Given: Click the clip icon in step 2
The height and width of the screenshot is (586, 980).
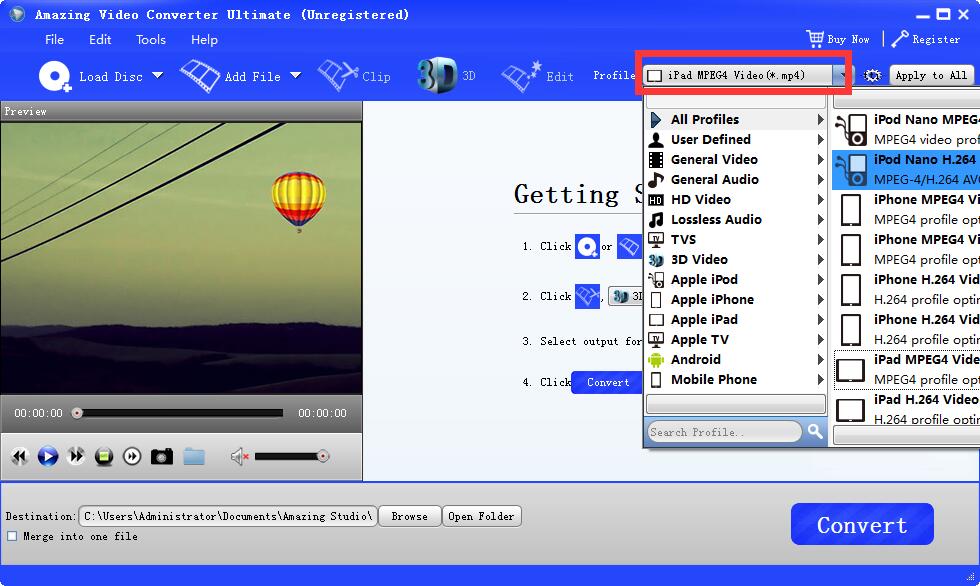Looking at the screenshot, I should point(587,296).
